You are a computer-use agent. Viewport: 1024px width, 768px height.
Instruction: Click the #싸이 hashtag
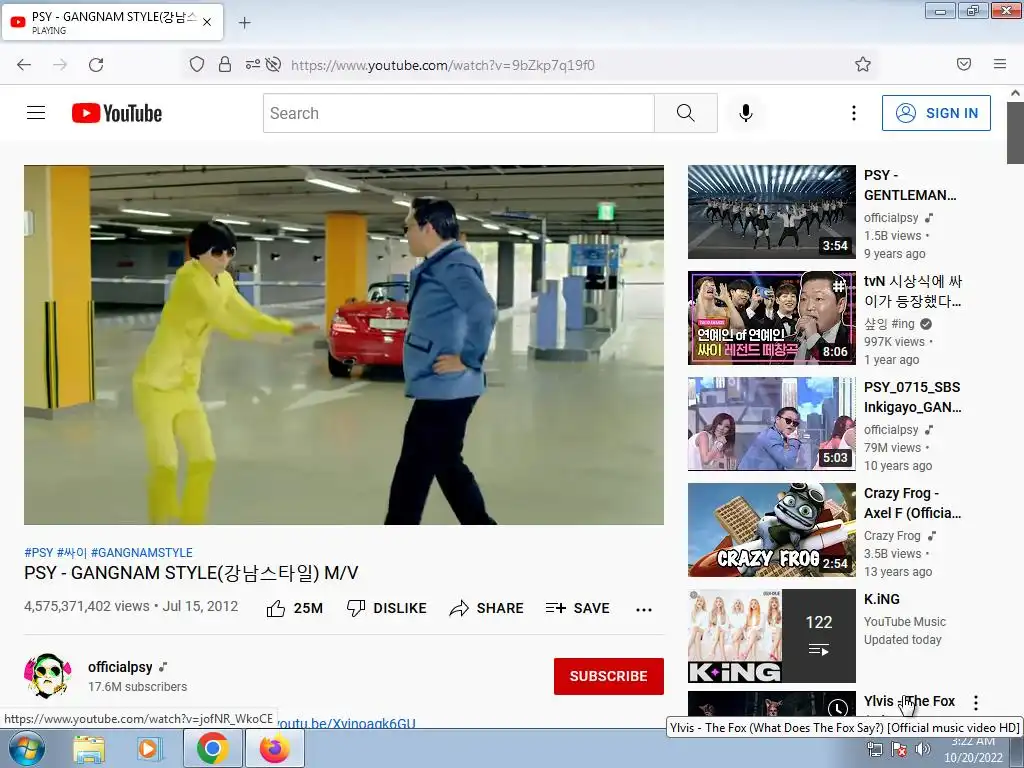point(72,552)
